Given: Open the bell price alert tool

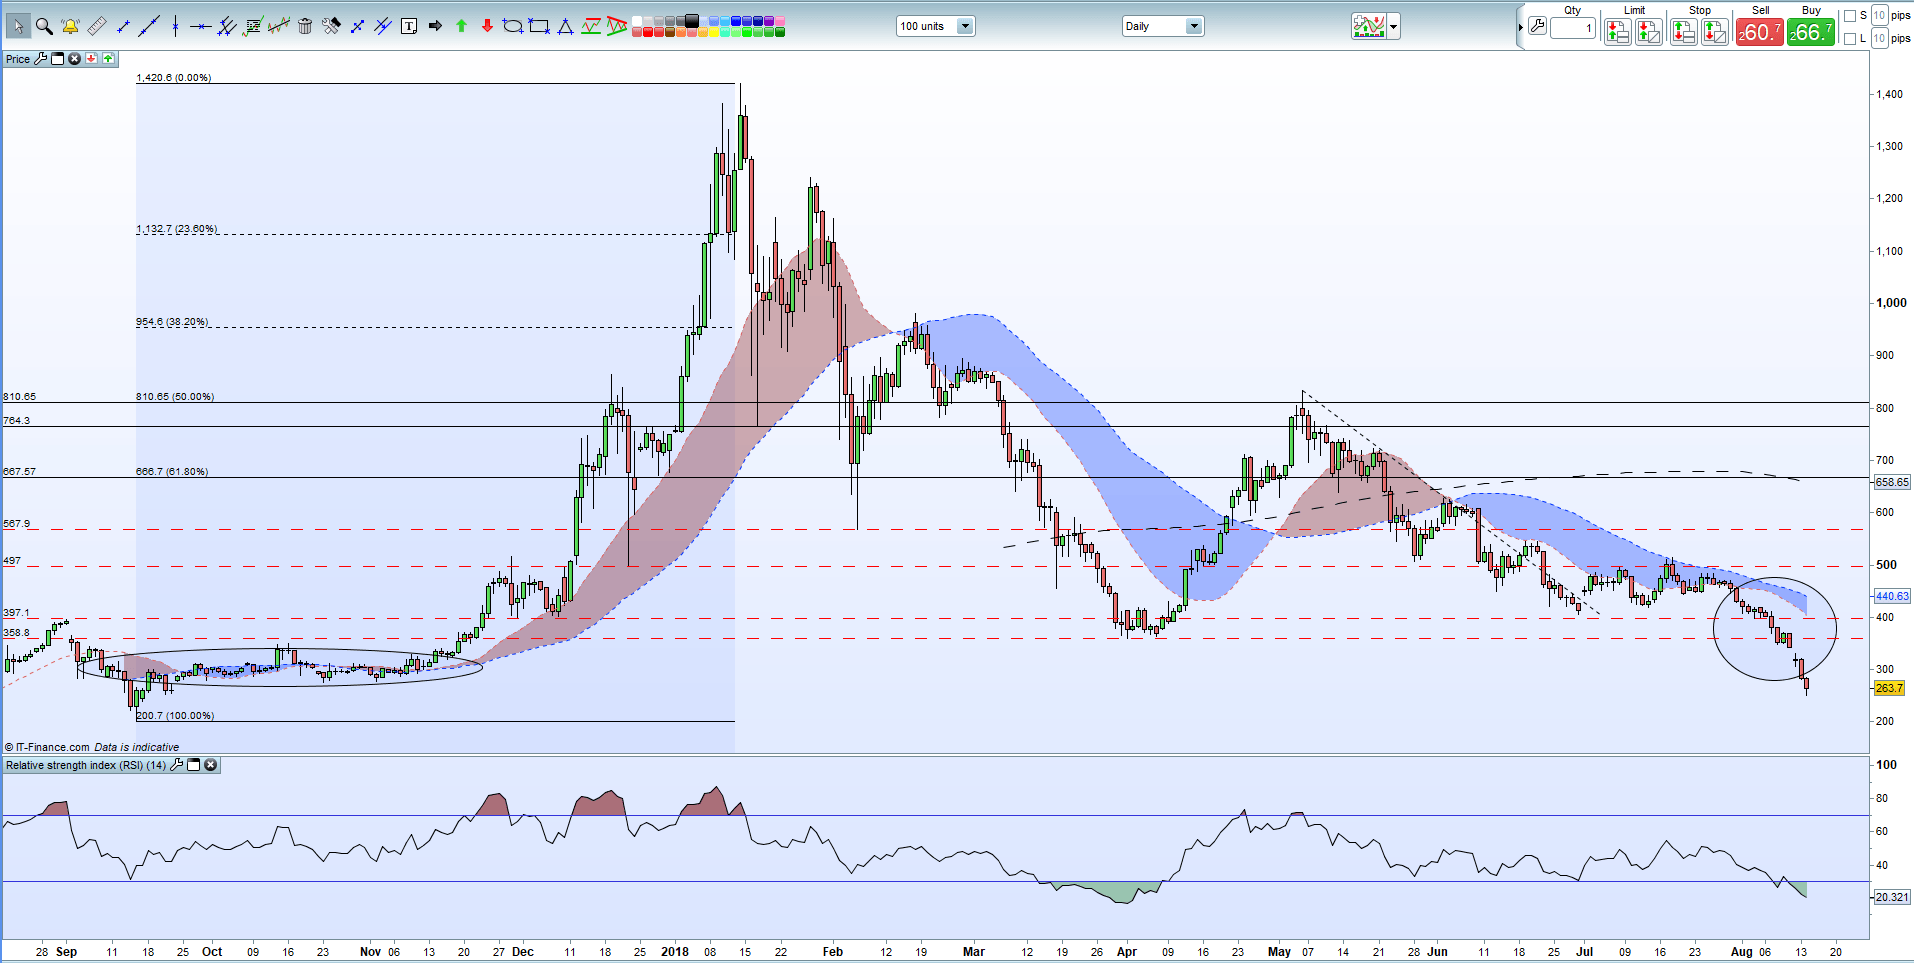Looking at the screenshot, I should (x=70, y=26).
